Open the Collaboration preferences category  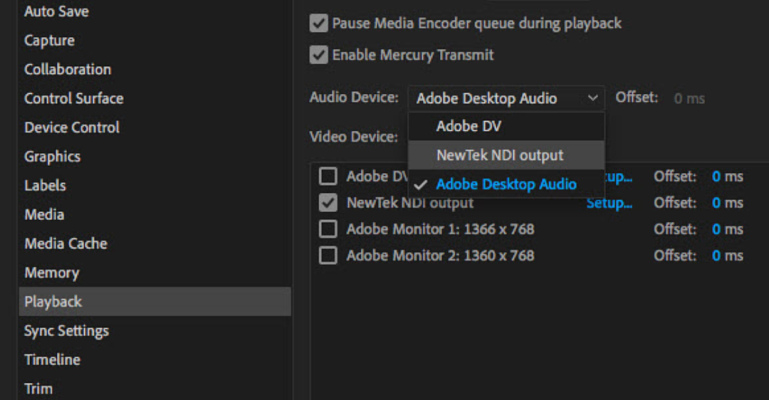(155, 69)
